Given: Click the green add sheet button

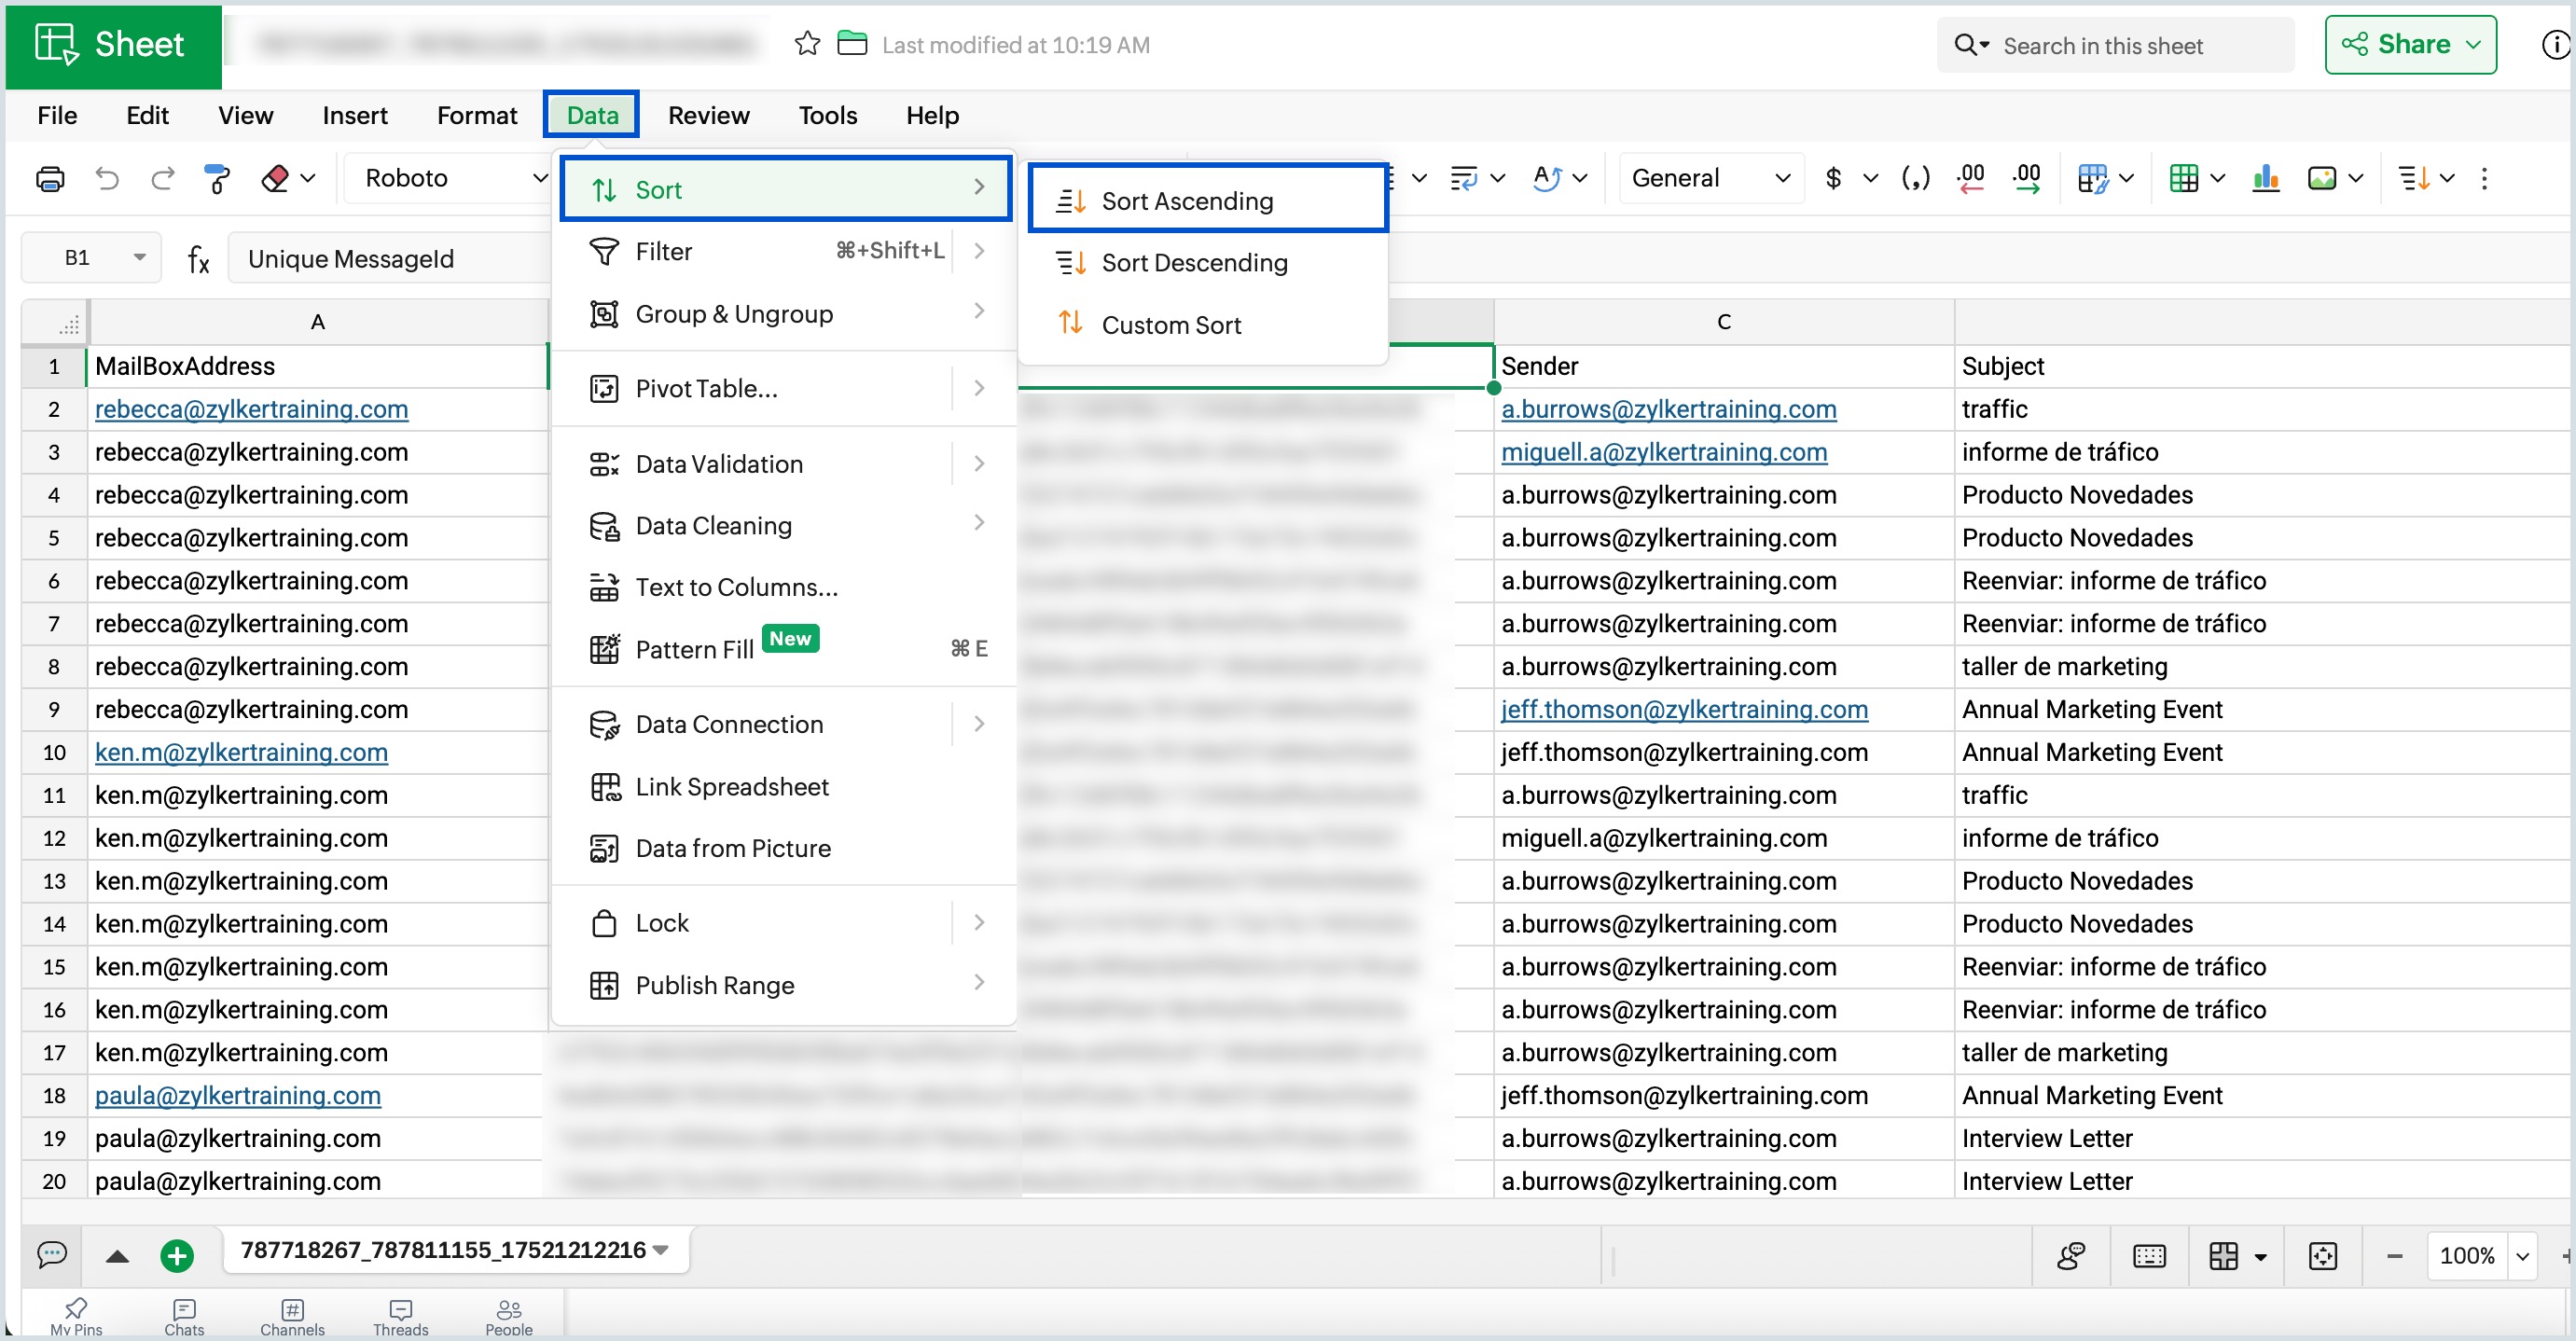Looking at the screenshot, I should coord(177,1255).
